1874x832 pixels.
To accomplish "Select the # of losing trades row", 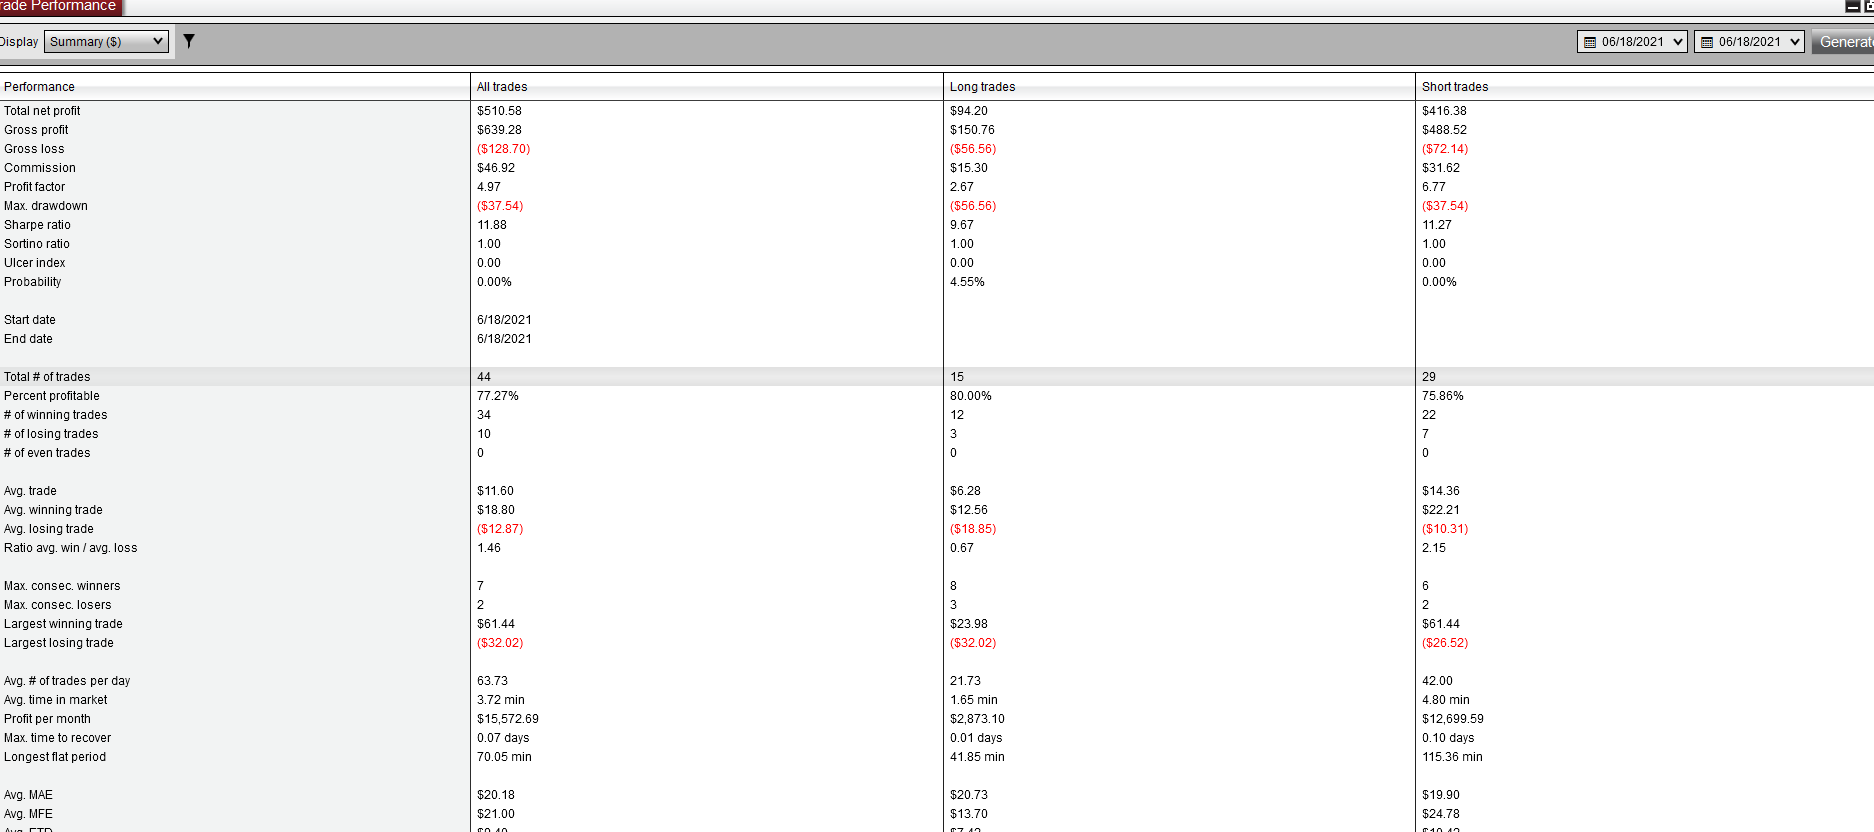I will coord(937,434).
